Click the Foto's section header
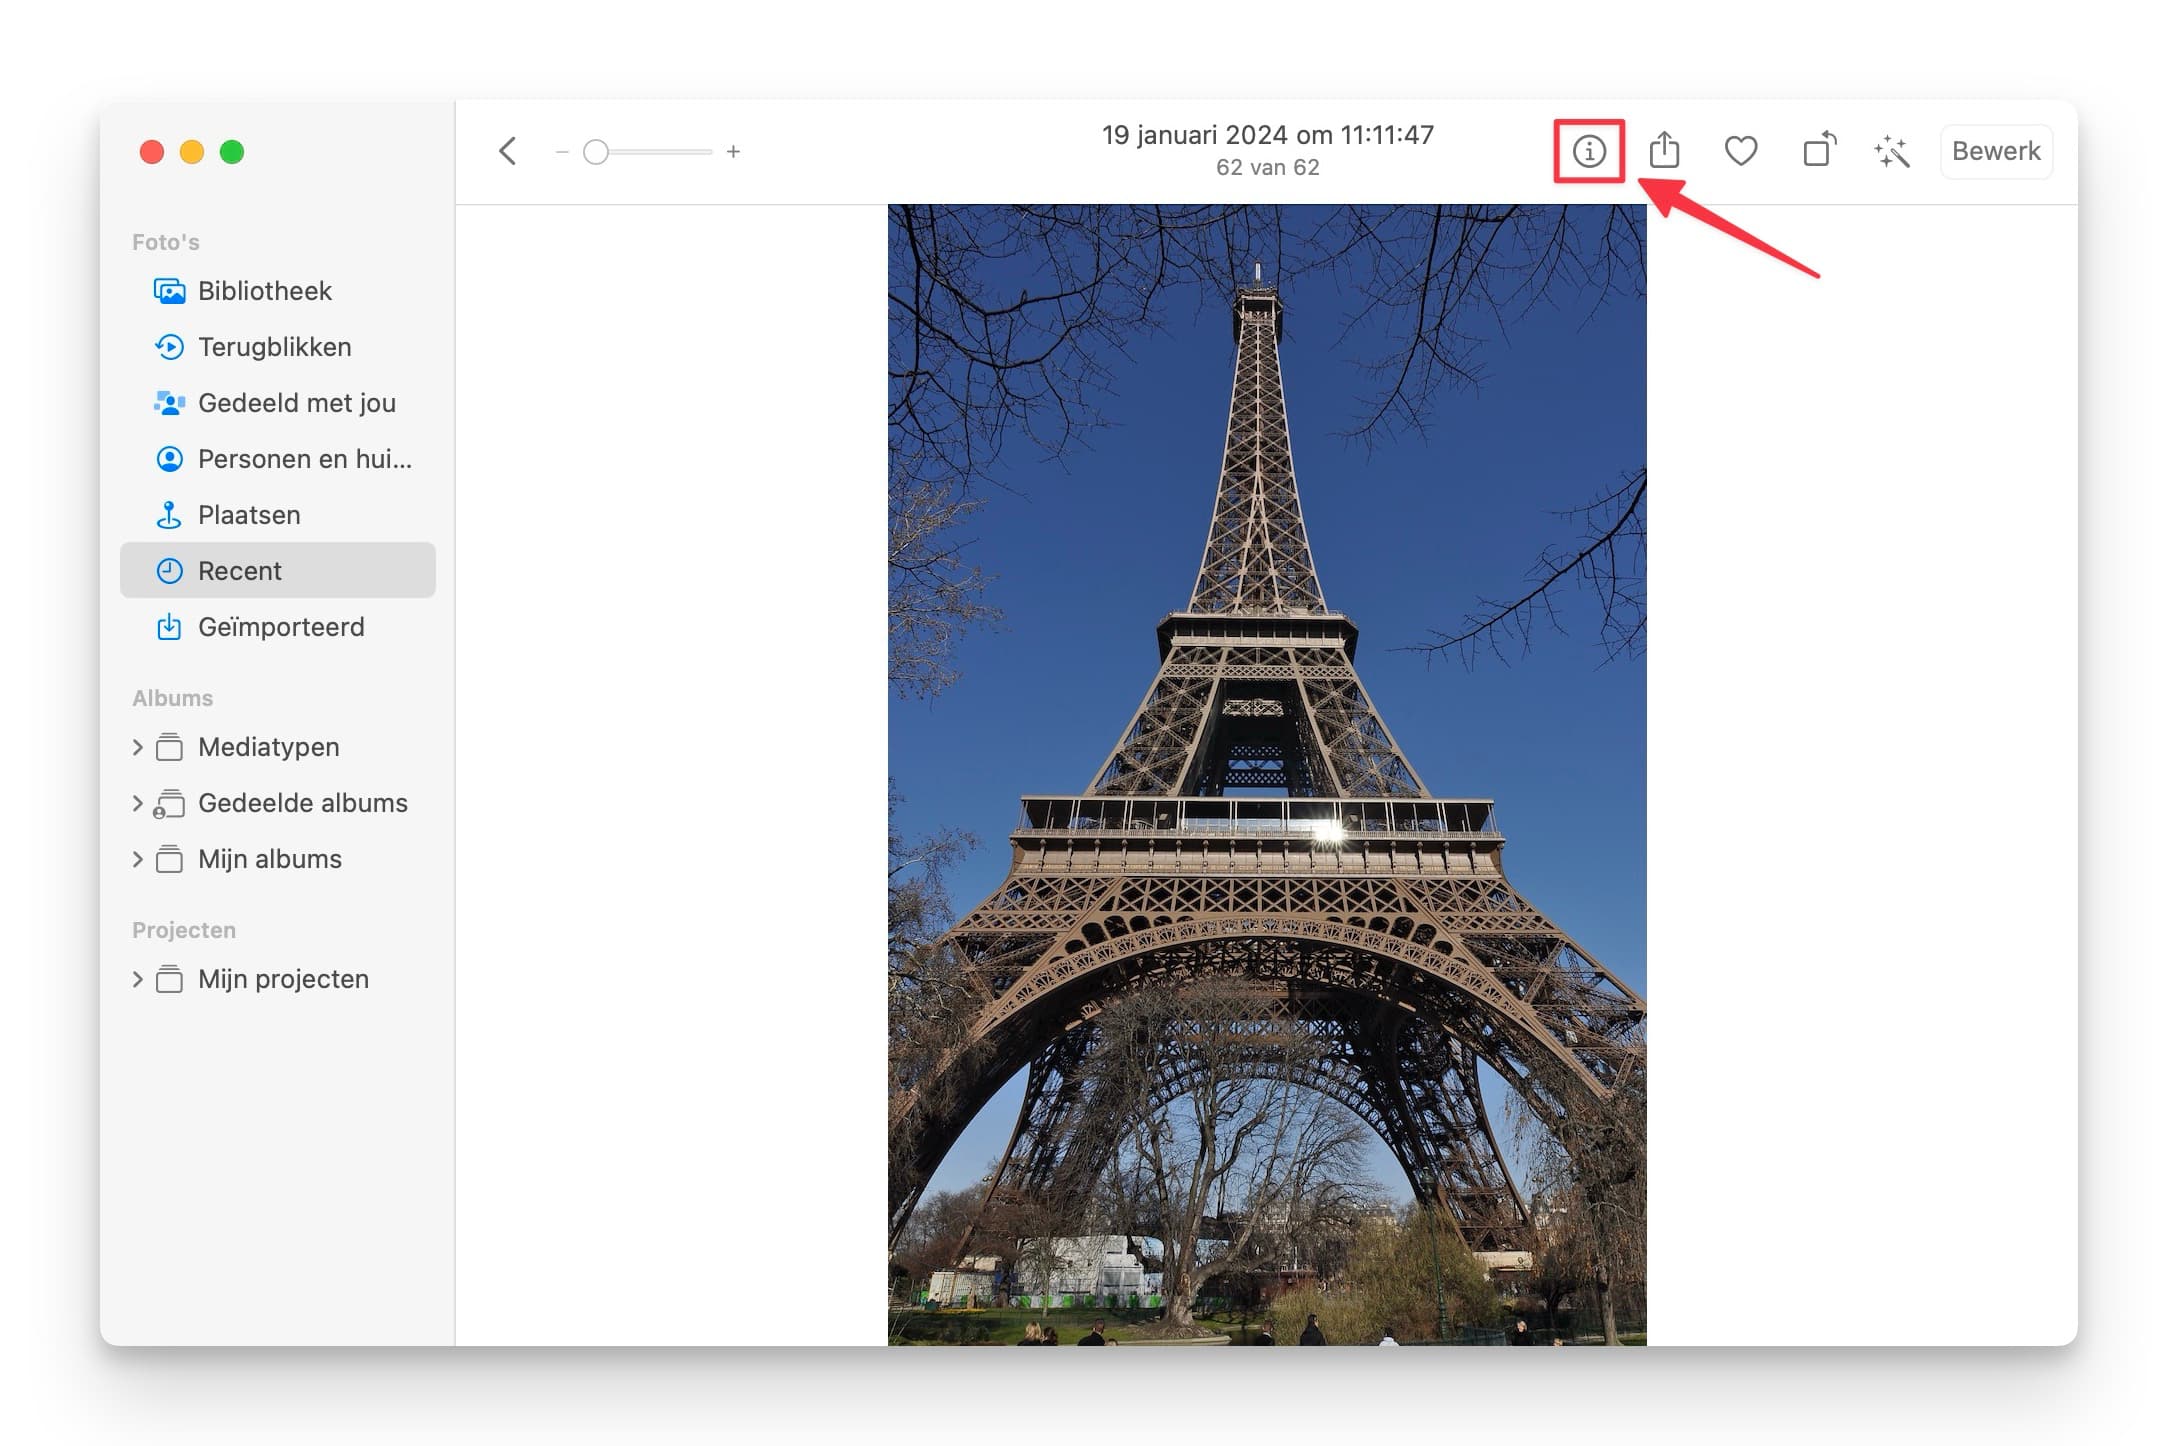2178x1446 pixels. tap(166, 242)
